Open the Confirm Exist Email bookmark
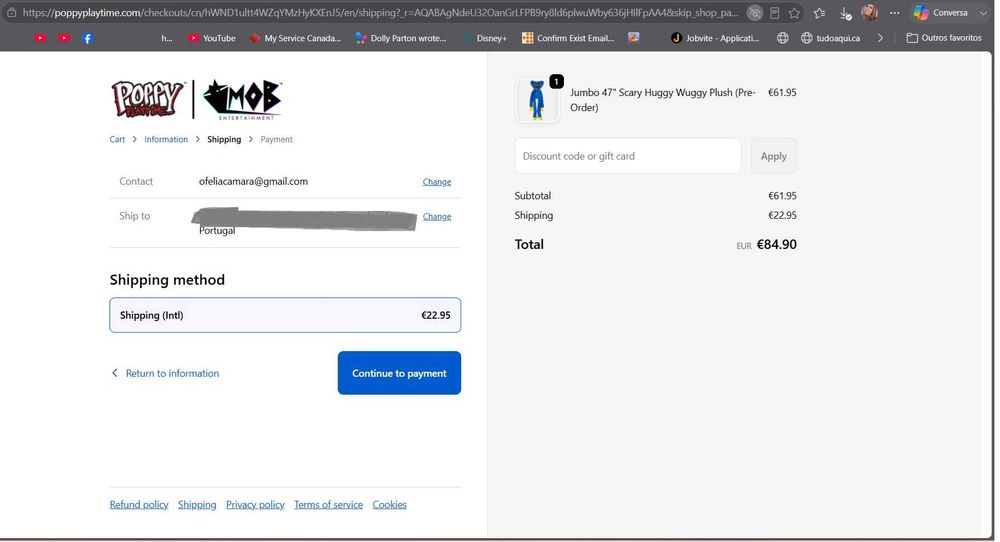 [x=568, y=38]
